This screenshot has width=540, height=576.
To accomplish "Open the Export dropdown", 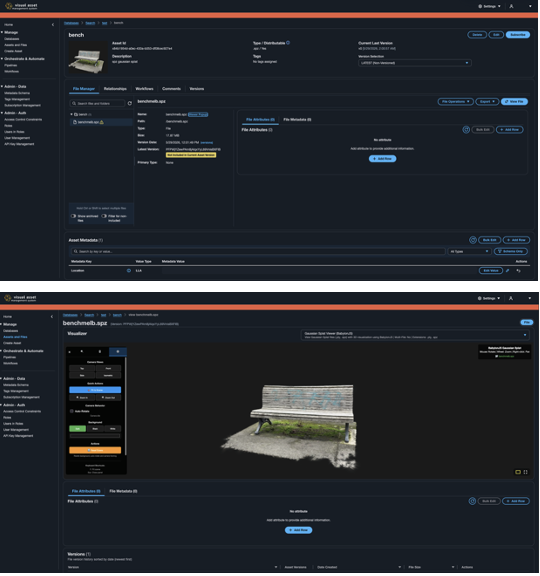I will click(487, 101).
